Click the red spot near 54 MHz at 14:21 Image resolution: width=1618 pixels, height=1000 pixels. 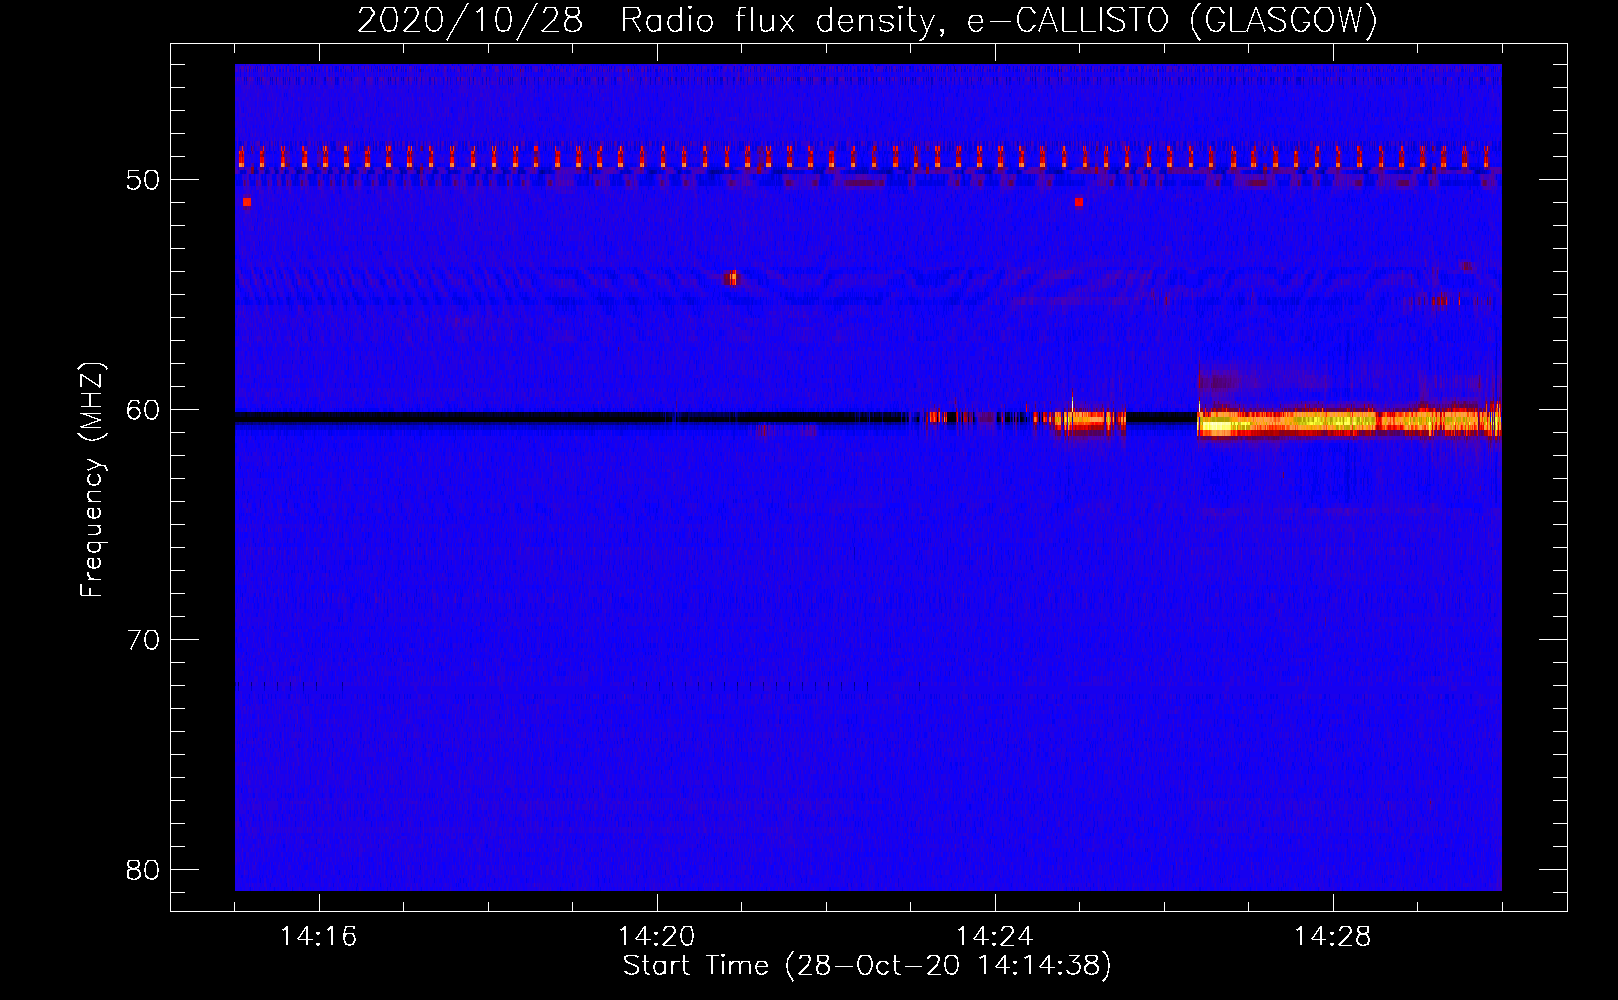coord(732,277)
